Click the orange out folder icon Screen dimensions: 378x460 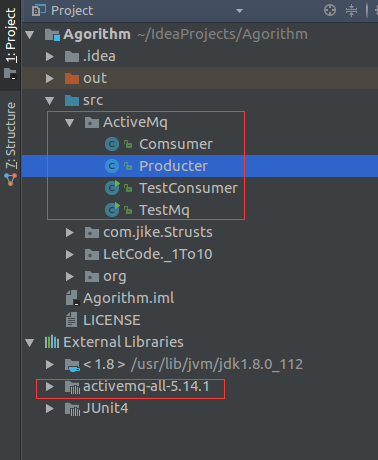coord(72,78)
